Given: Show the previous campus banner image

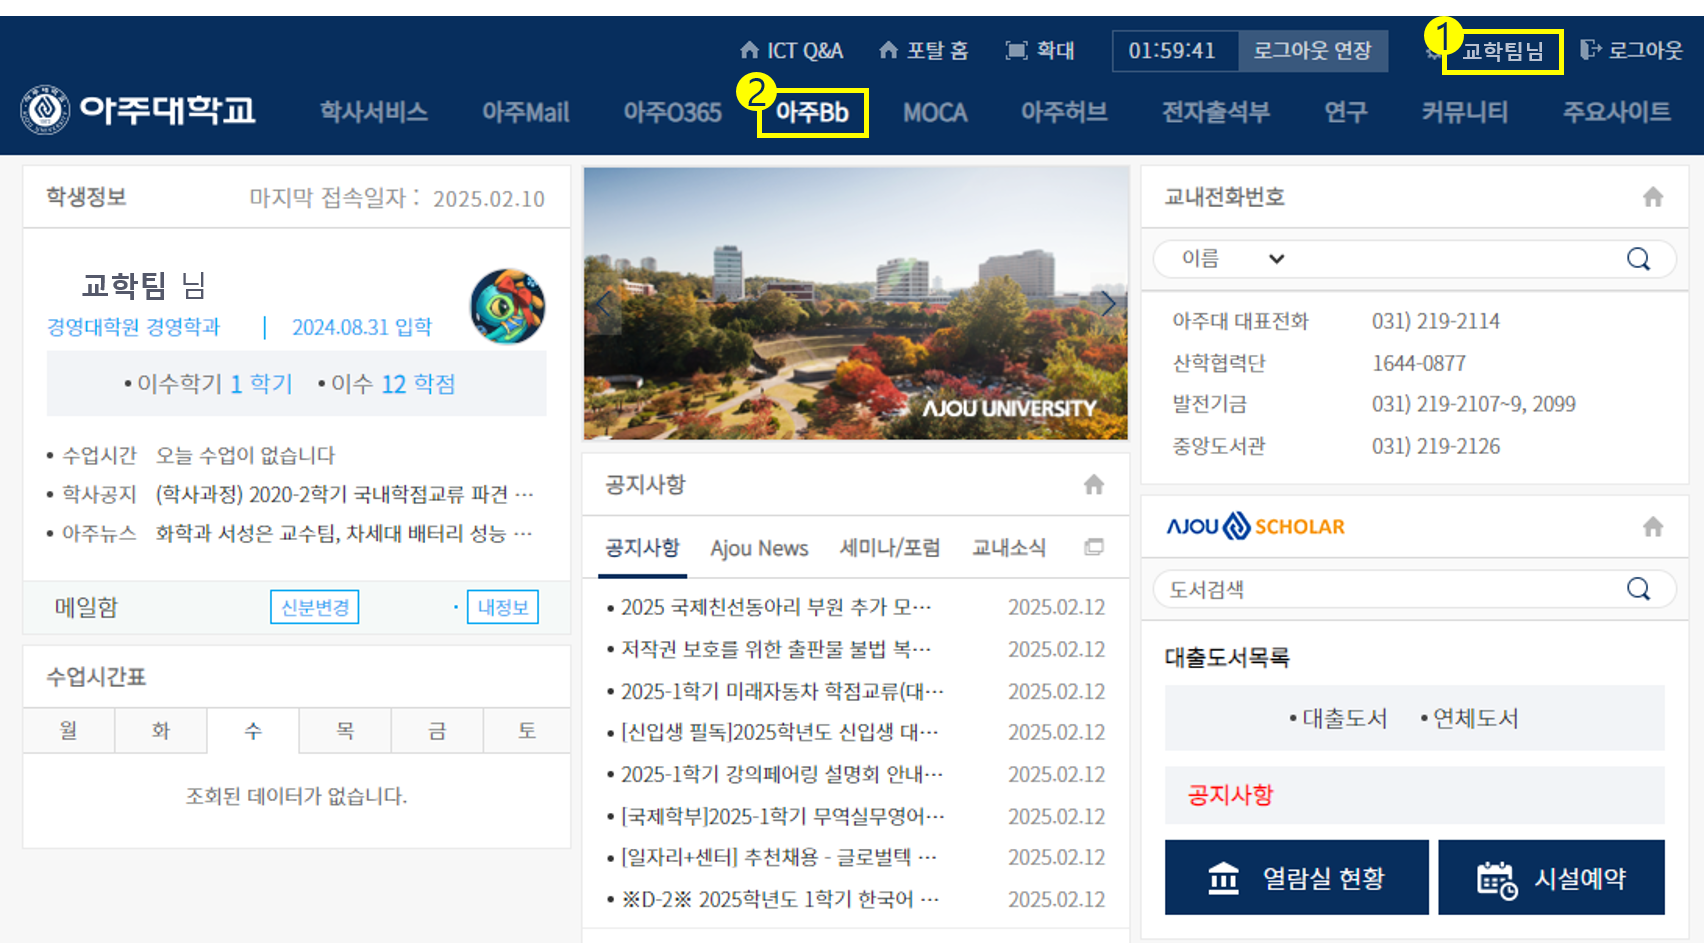Looking at the screenshot, I should click(603, 303).
